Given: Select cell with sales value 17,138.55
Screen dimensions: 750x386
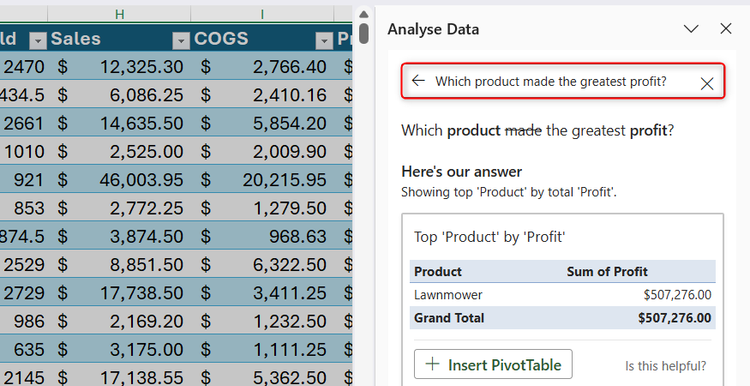Looking at the screenshot, I should click(119, 375).
